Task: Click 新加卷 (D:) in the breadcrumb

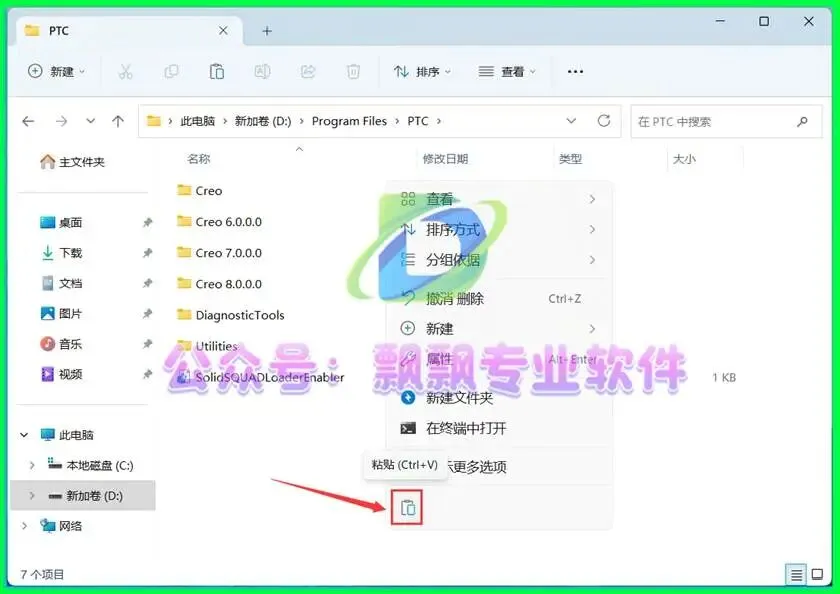Action: click(262, 122)
